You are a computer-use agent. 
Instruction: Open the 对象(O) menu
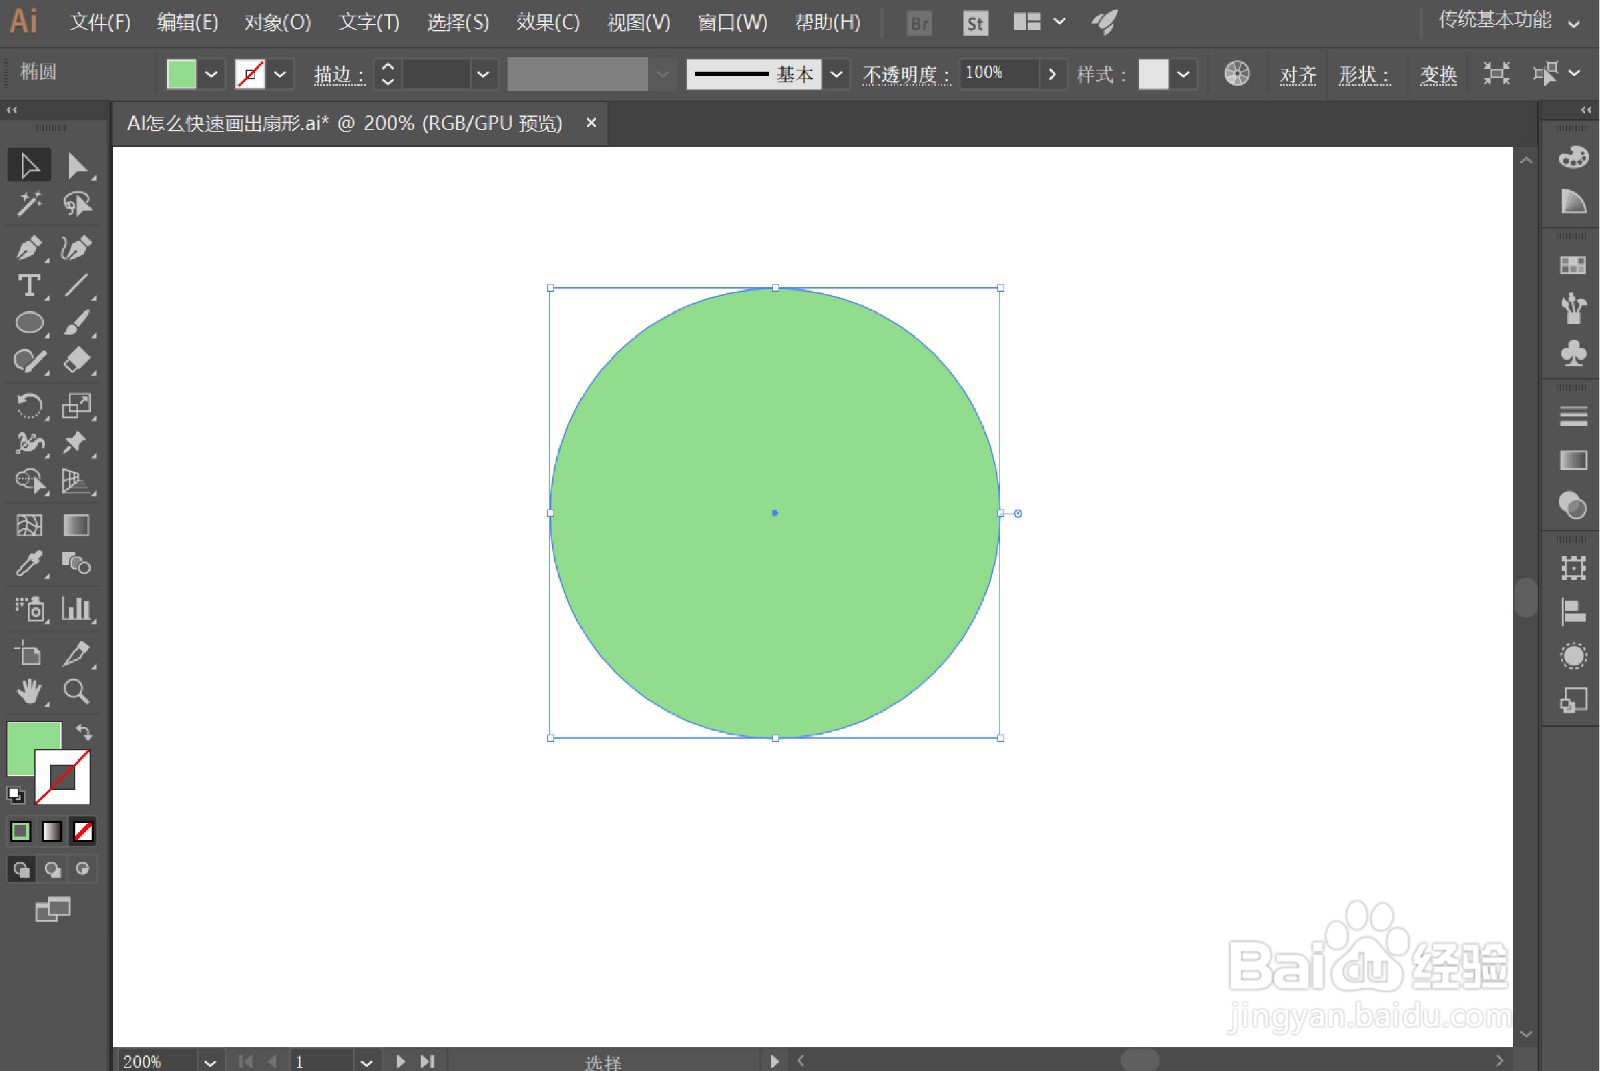[277, 22]
